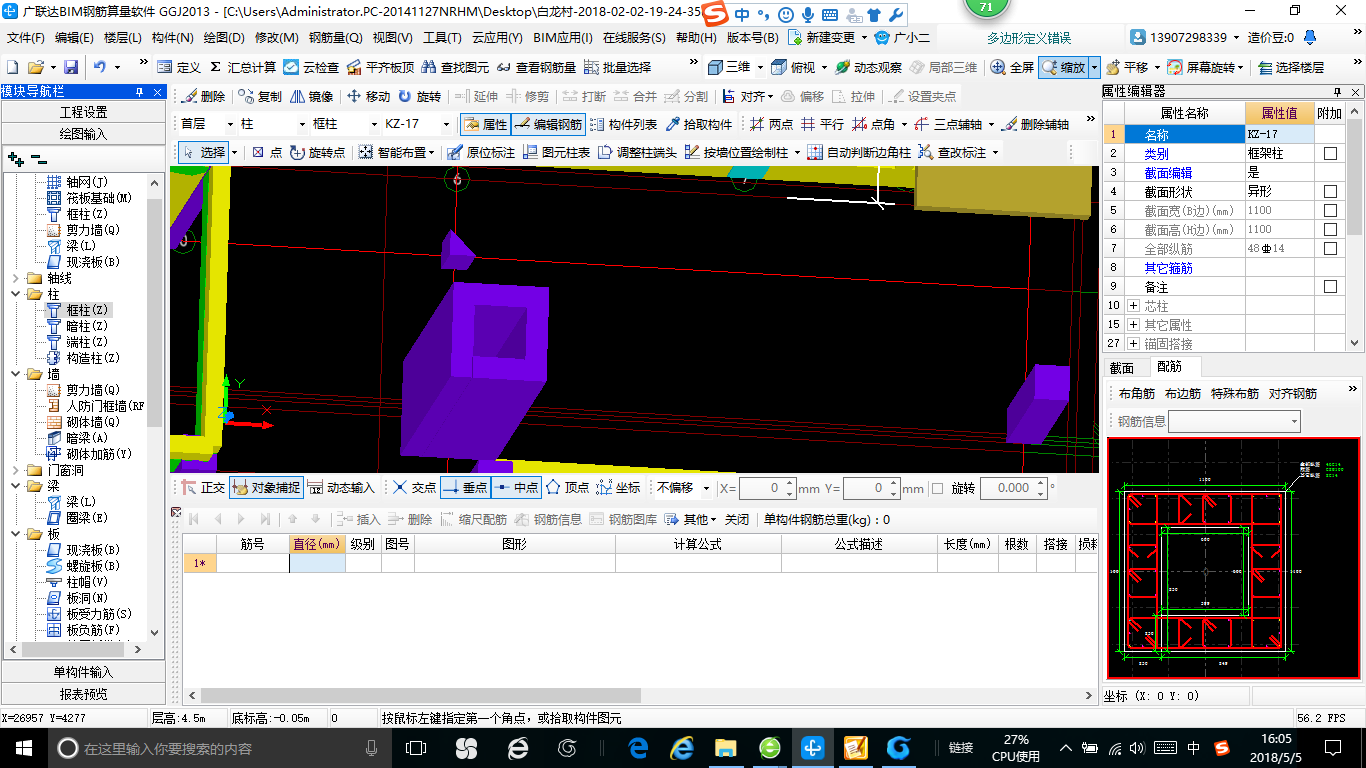
Task: Open the 在线服务(S) menu
Action: [x=634, y=38]
